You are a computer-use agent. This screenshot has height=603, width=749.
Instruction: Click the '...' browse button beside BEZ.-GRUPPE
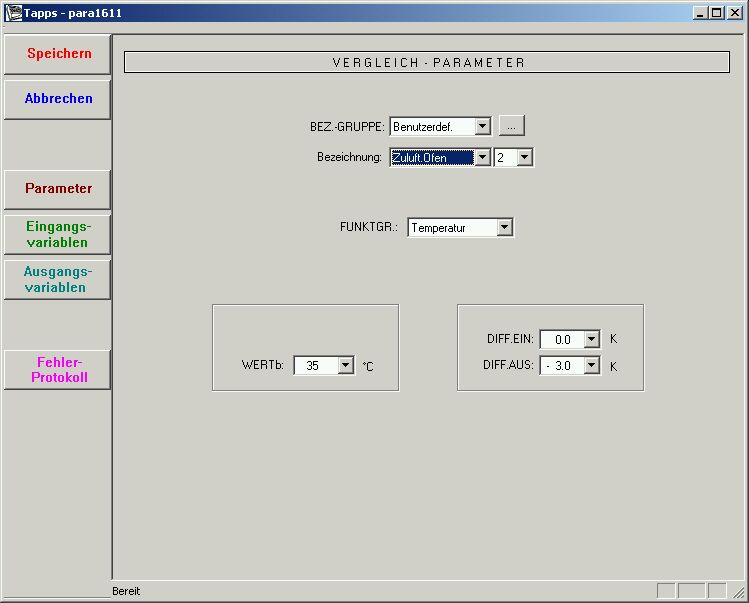tap(511, 126)
